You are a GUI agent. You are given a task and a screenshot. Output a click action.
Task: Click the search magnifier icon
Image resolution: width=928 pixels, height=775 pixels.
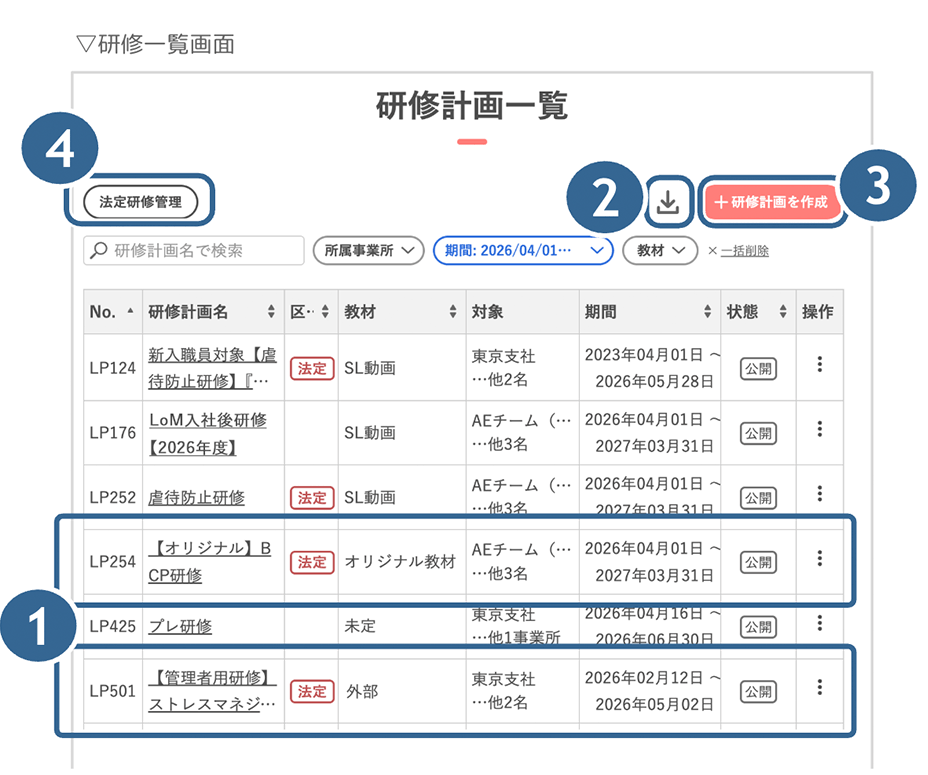pyautogui.click(x=98, y=250)
